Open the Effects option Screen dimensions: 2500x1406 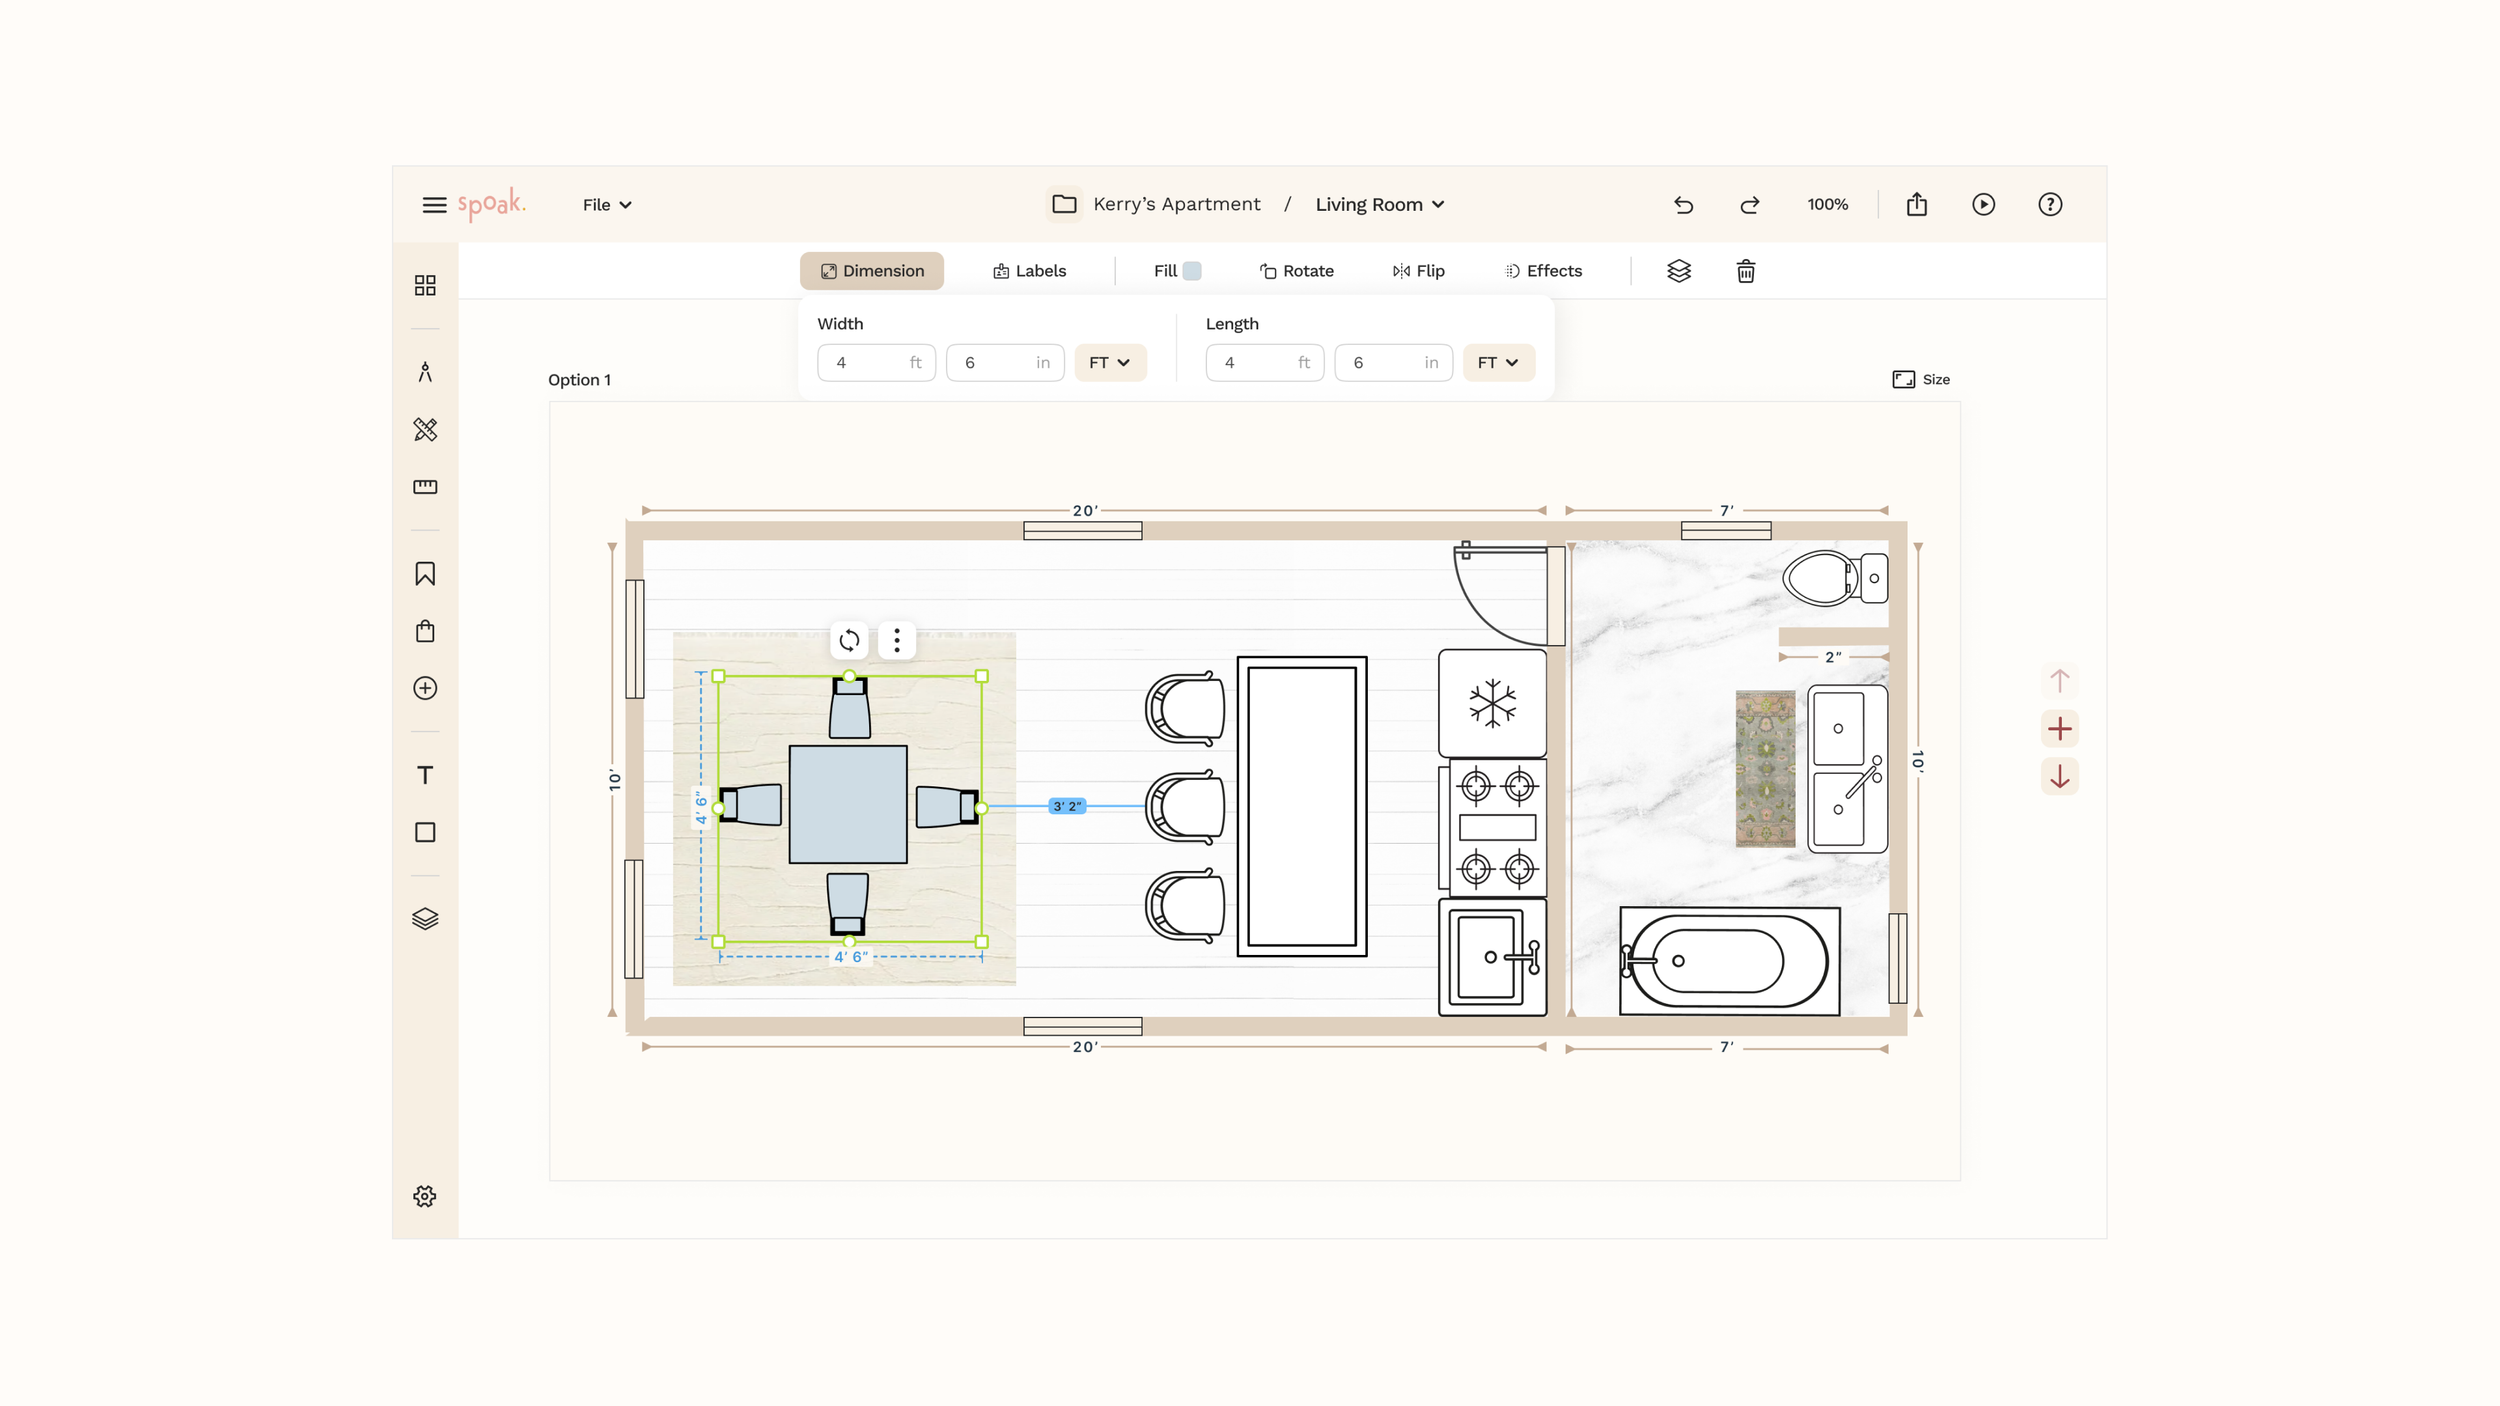(1543, 271)
